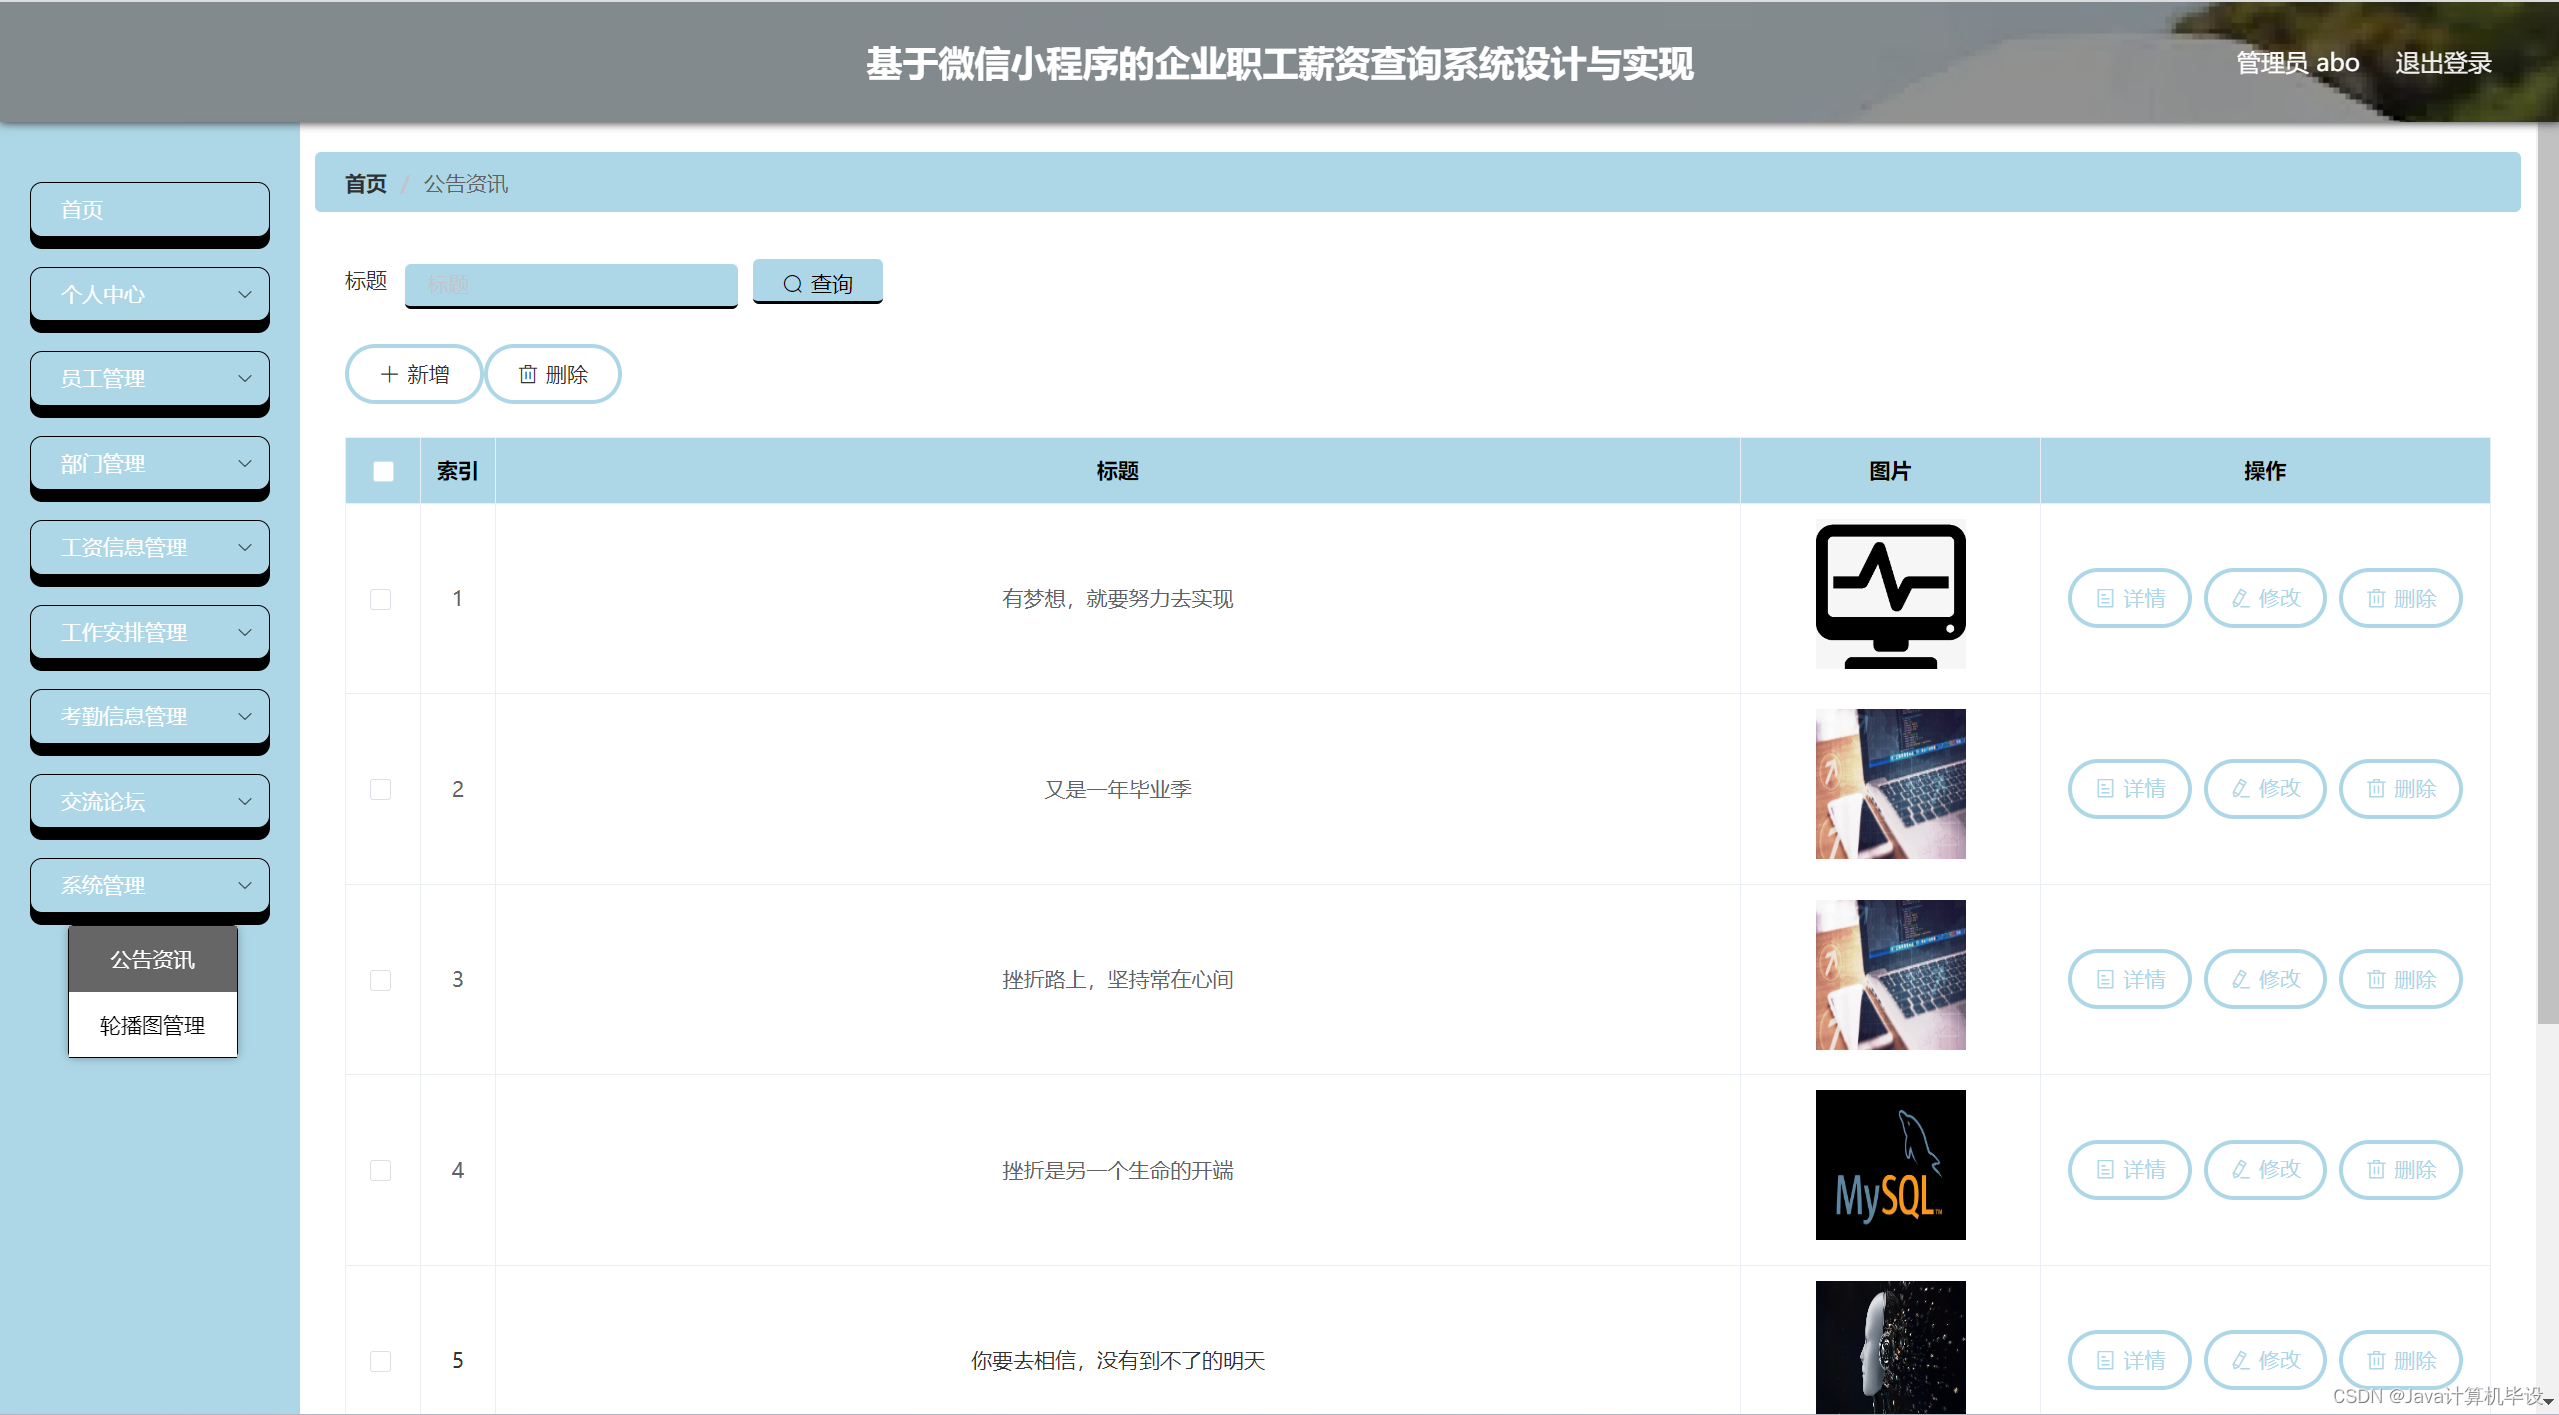Open 详情 details for row 5
2559x1415 pixels.
pyautogui.click(x=2129, y=1360)
